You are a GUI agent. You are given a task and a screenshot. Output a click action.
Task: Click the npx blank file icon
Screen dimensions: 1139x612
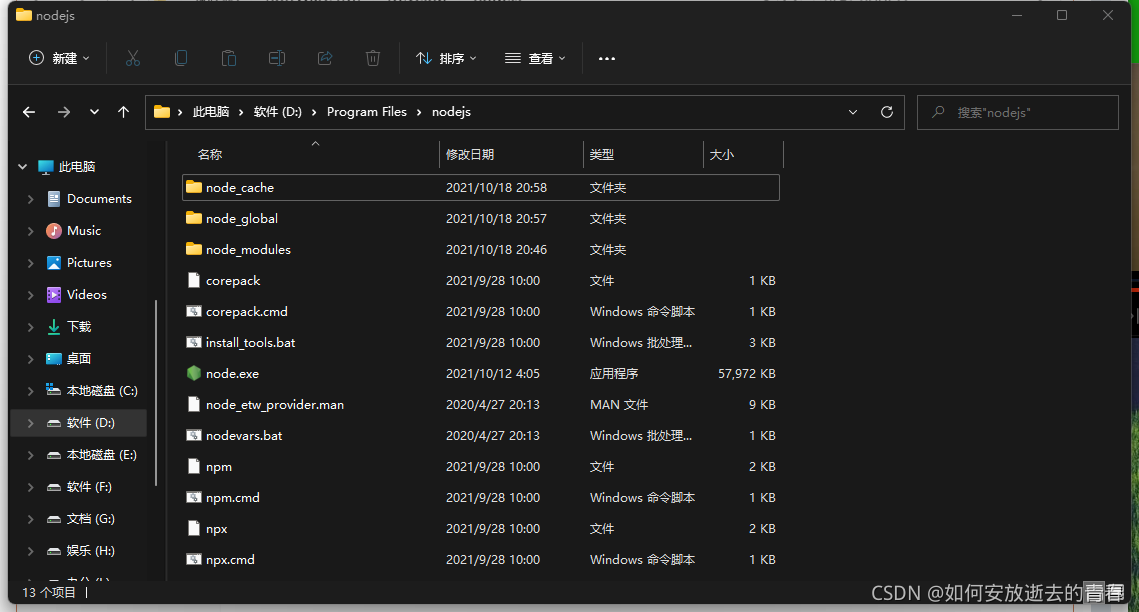click(193, 529)
